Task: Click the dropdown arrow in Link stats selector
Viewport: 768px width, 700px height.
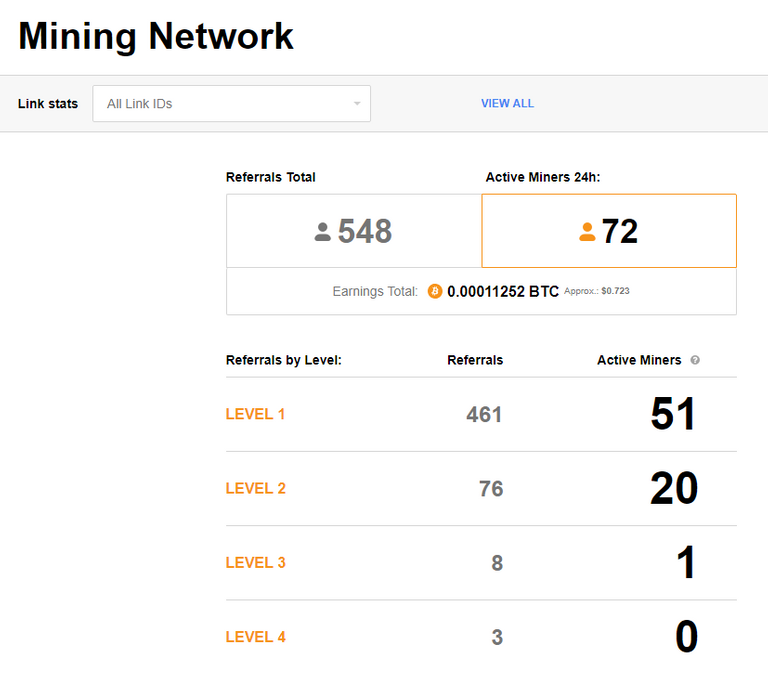Action: pos(357,104)
